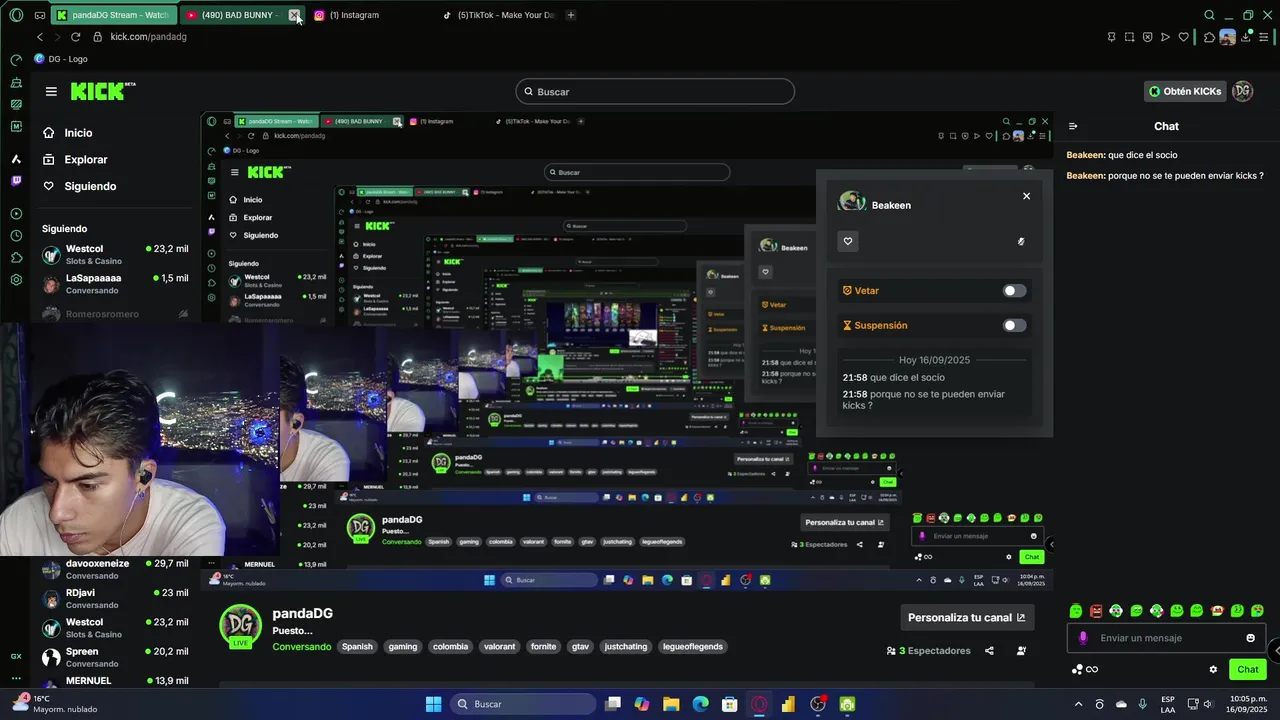Toggle the Vetar switch in large Beakeen card
Screen dimensions: 1280x720
point(1014,291)
